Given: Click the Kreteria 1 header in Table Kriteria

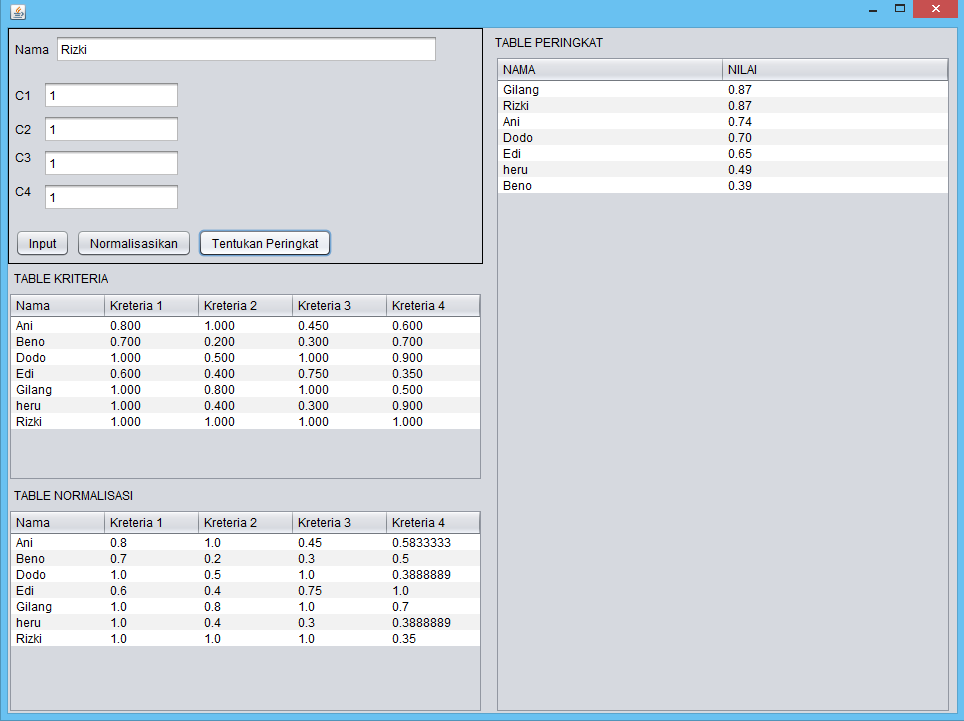Looking at the screenshot, I should (151, 305).
